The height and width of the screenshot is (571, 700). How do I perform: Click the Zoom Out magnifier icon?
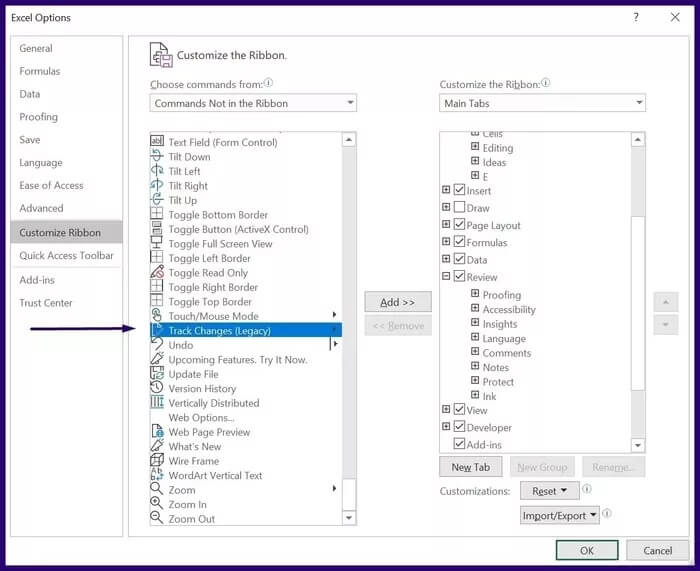pyautogui.click(x=157, y=518)
